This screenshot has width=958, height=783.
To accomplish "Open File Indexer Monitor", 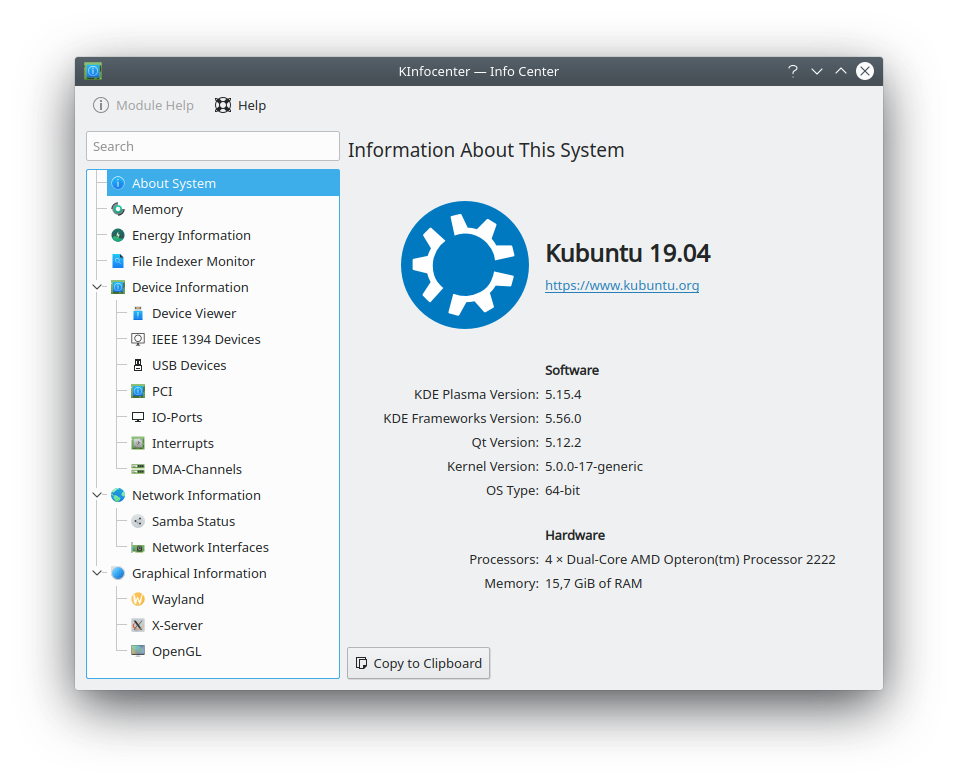I will (x=223, y=261).
